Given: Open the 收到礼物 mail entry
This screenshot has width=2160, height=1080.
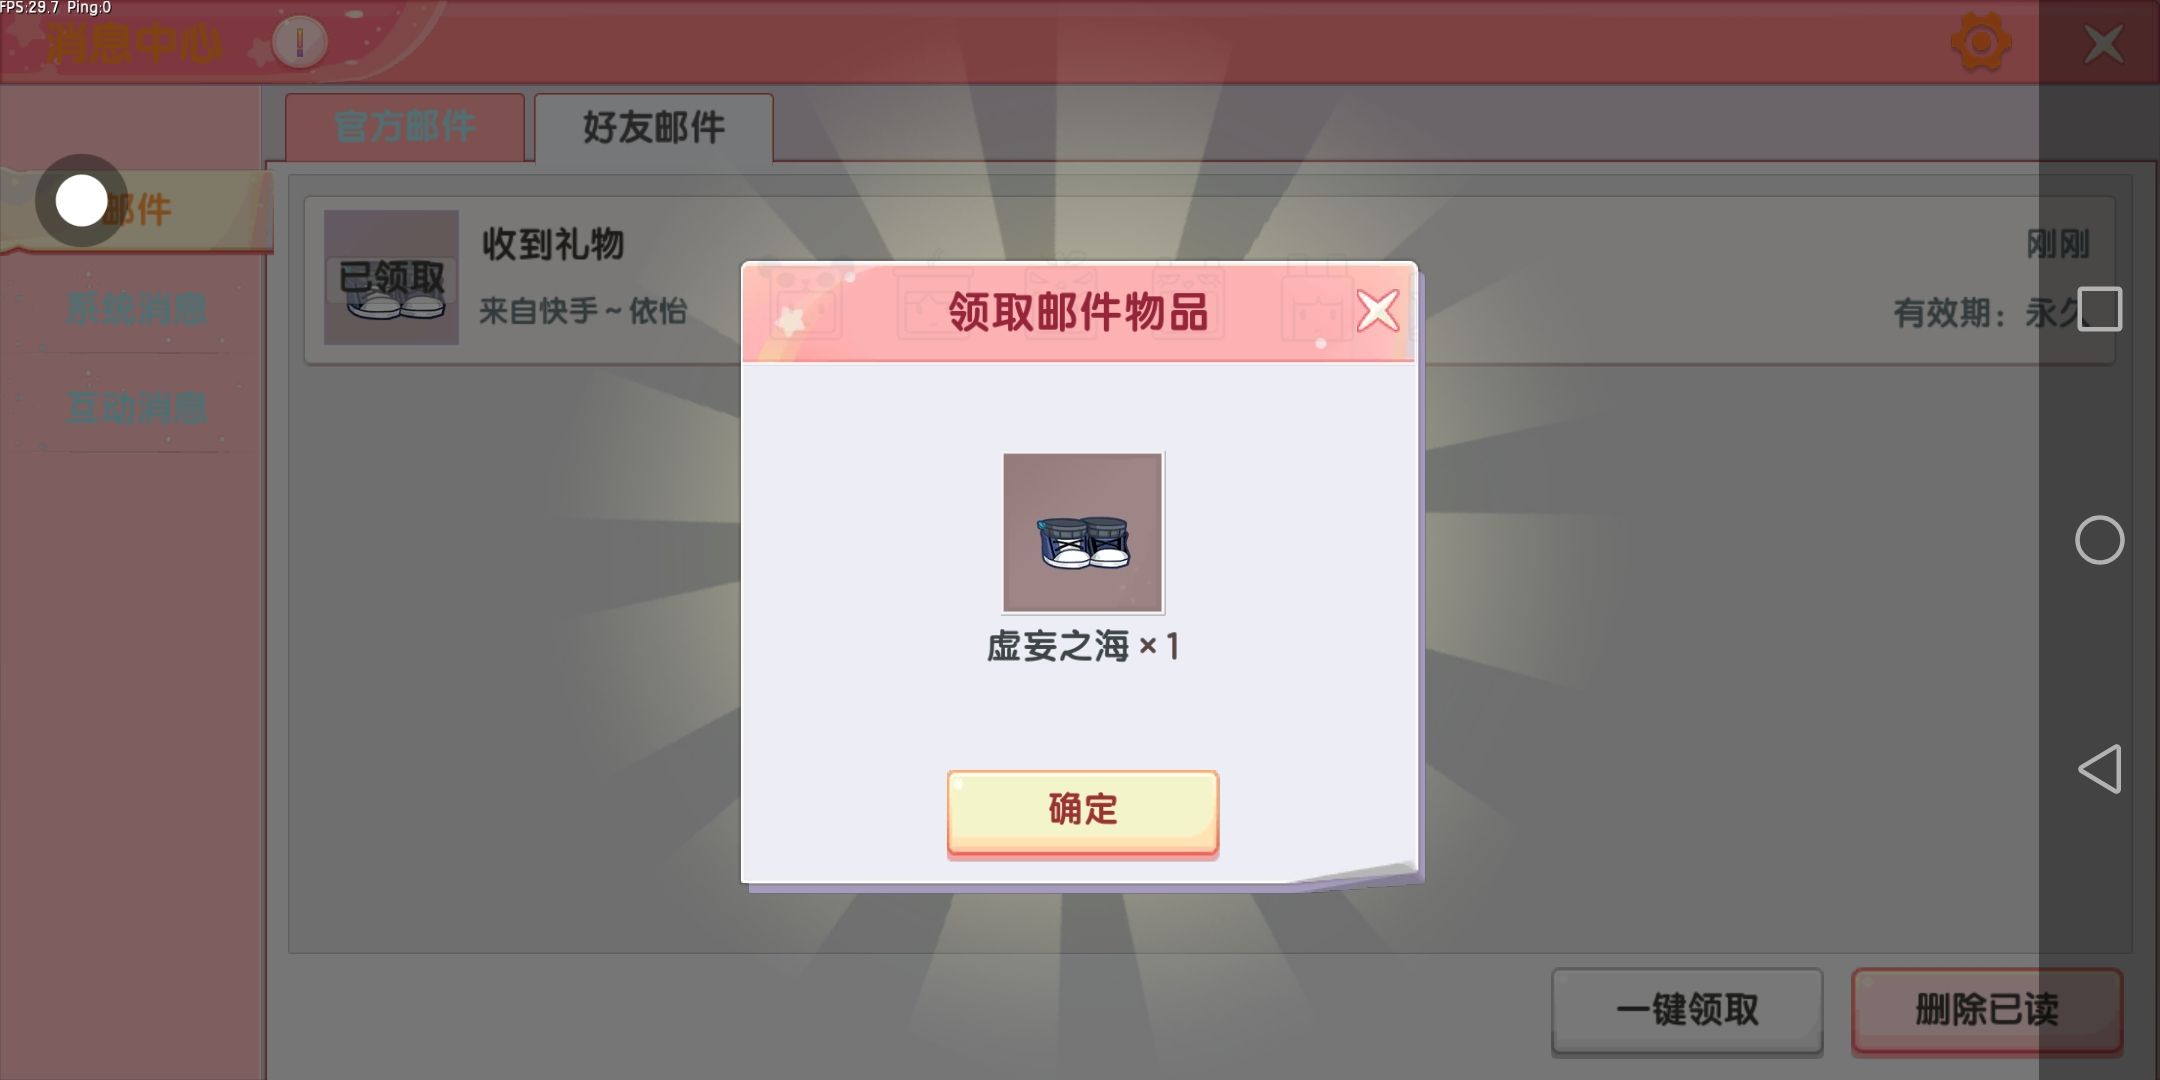Looking at the screenshot, I should (x=1210, y=280).
